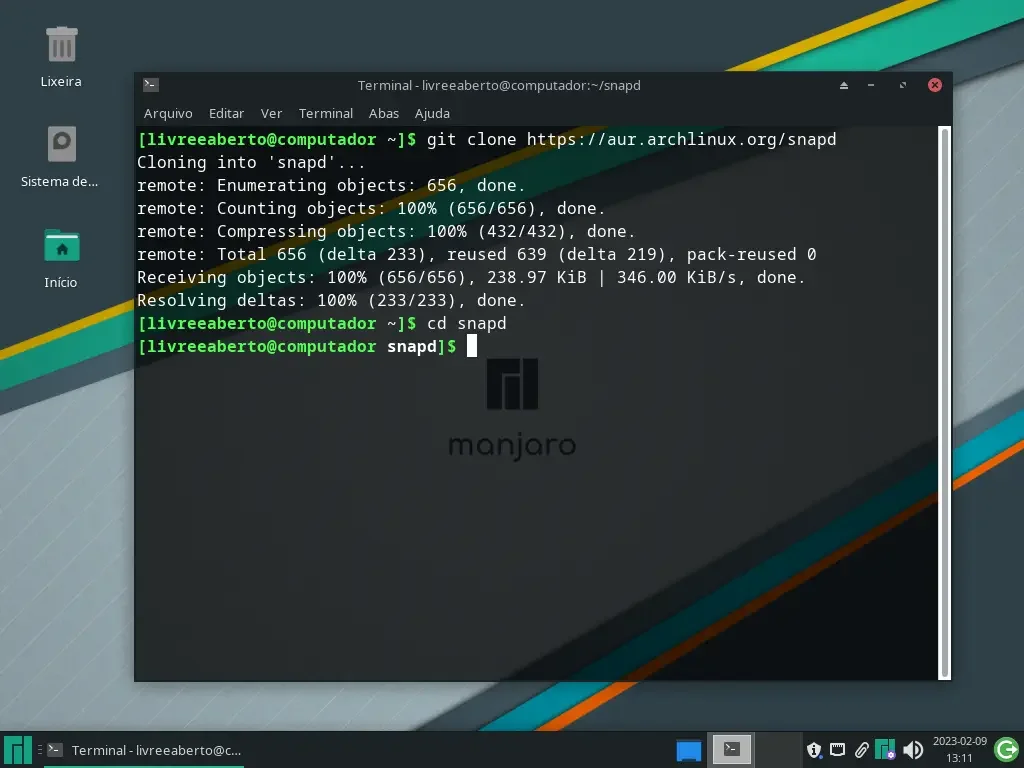Click the terminal title bar text

[x=499, y=86]
